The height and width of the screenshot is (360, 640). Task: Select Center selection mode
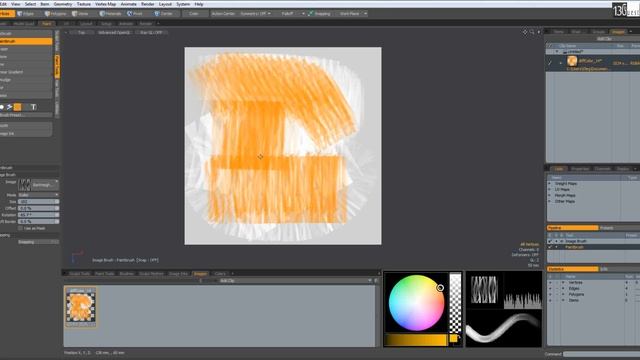(x=164, y=13)
